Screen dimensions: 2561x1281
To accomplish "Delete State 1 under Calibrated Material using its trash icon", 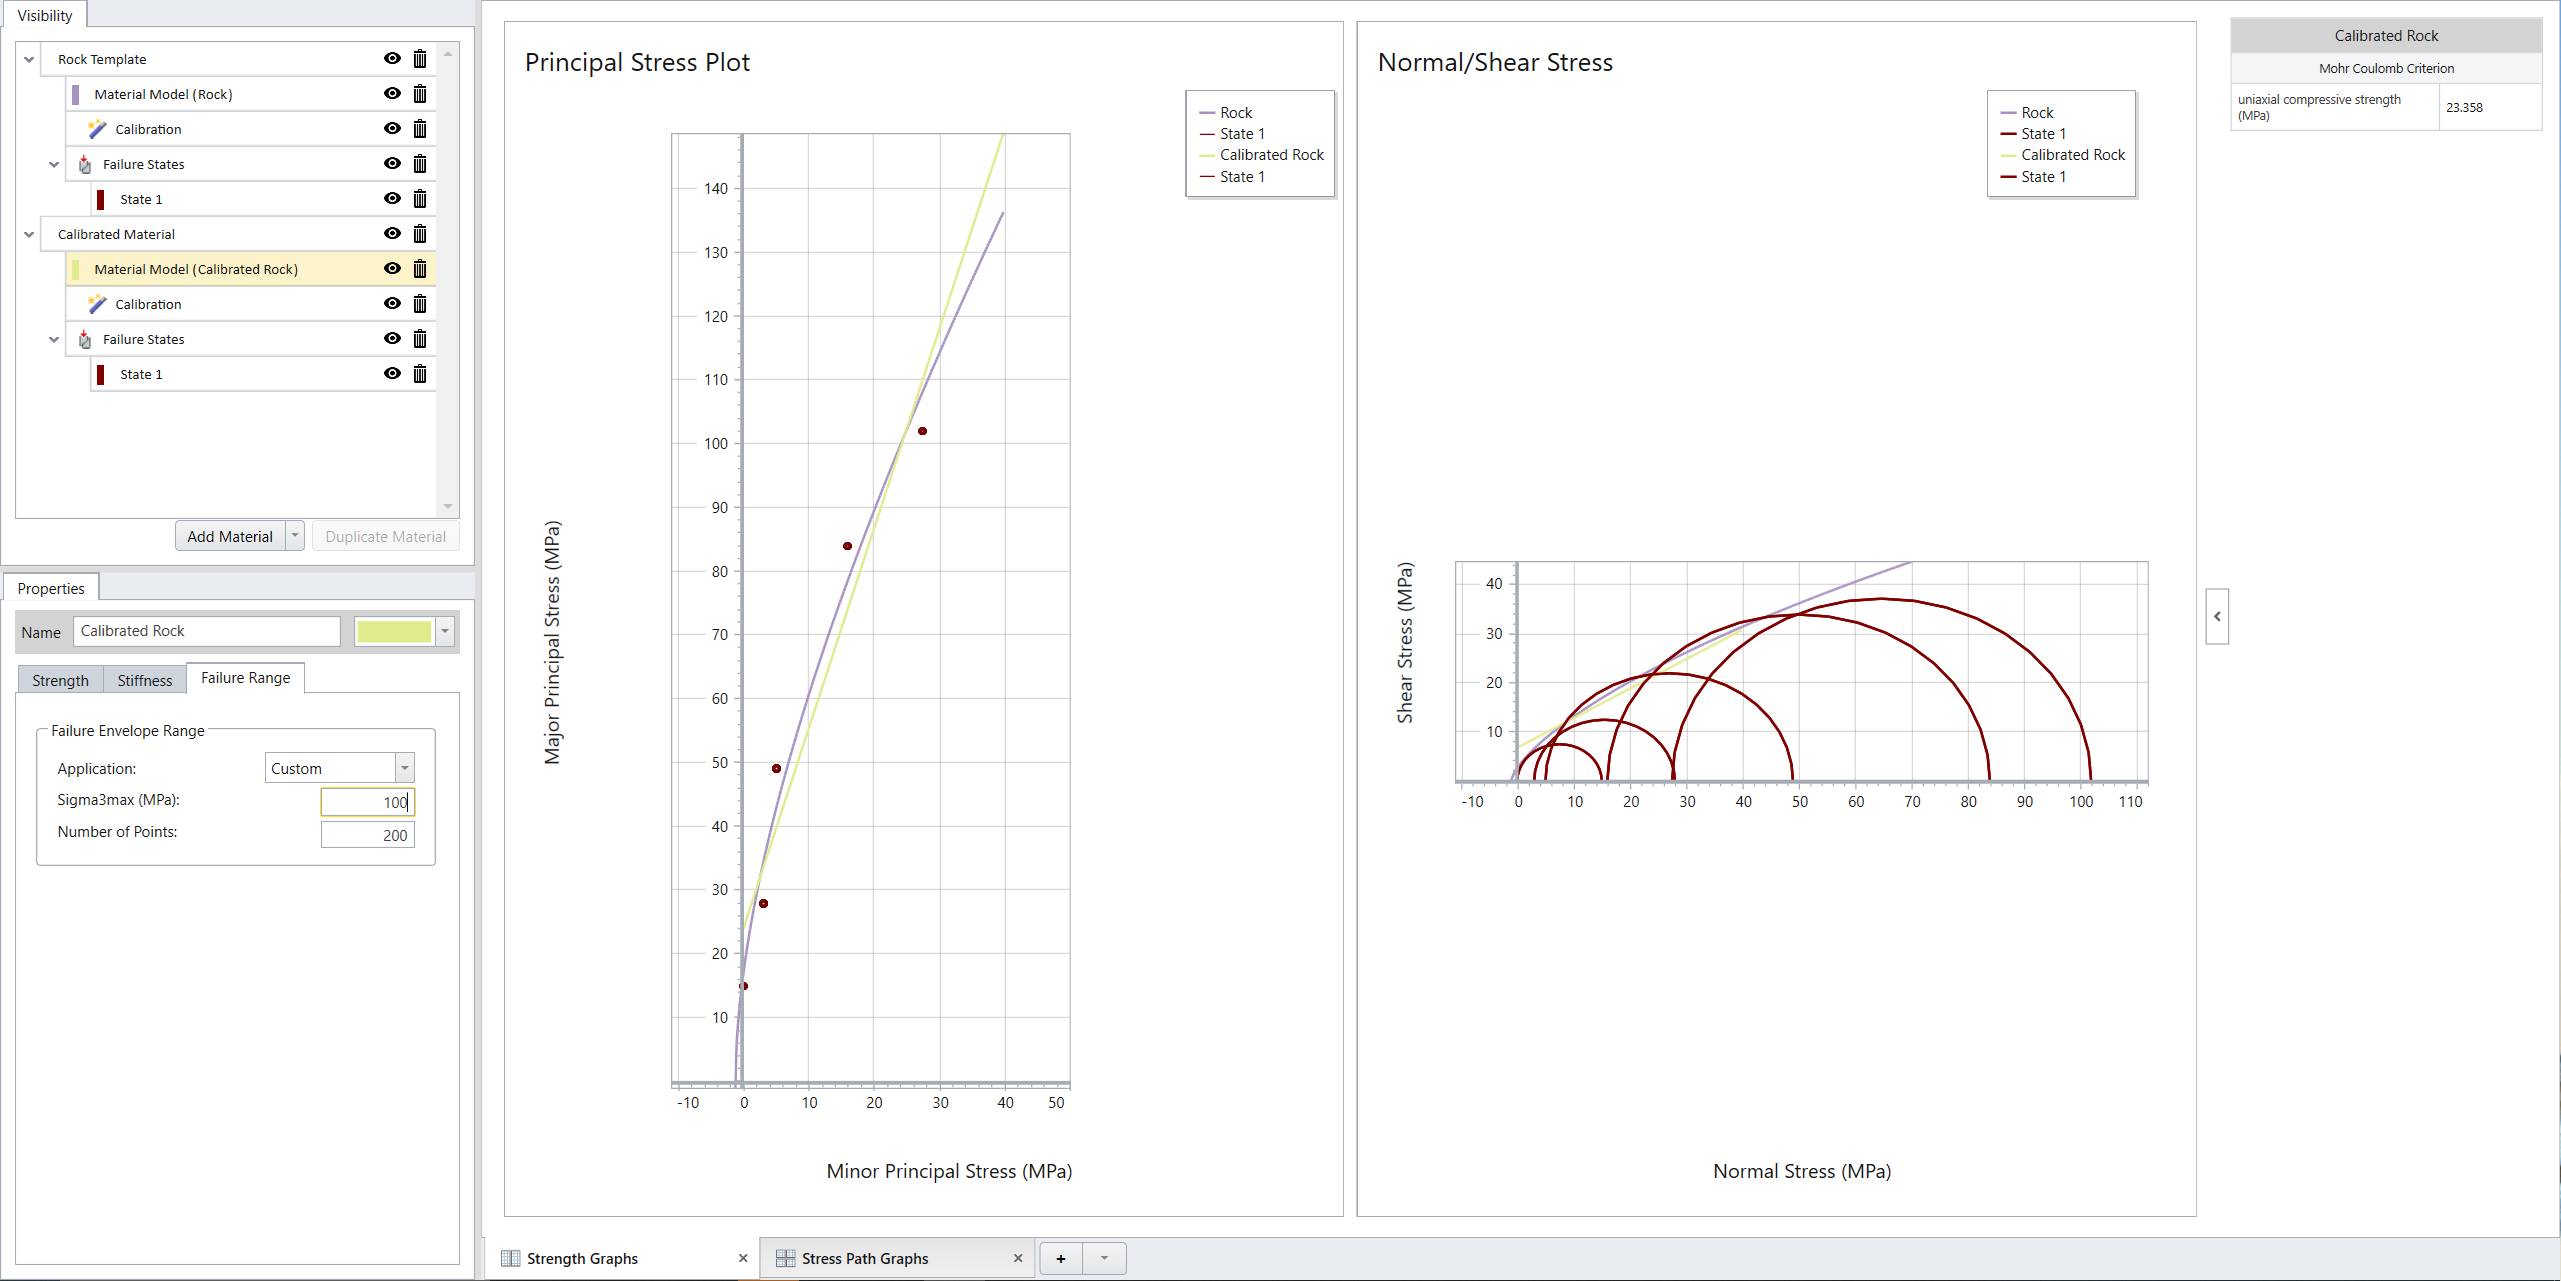I will [420, 373].
